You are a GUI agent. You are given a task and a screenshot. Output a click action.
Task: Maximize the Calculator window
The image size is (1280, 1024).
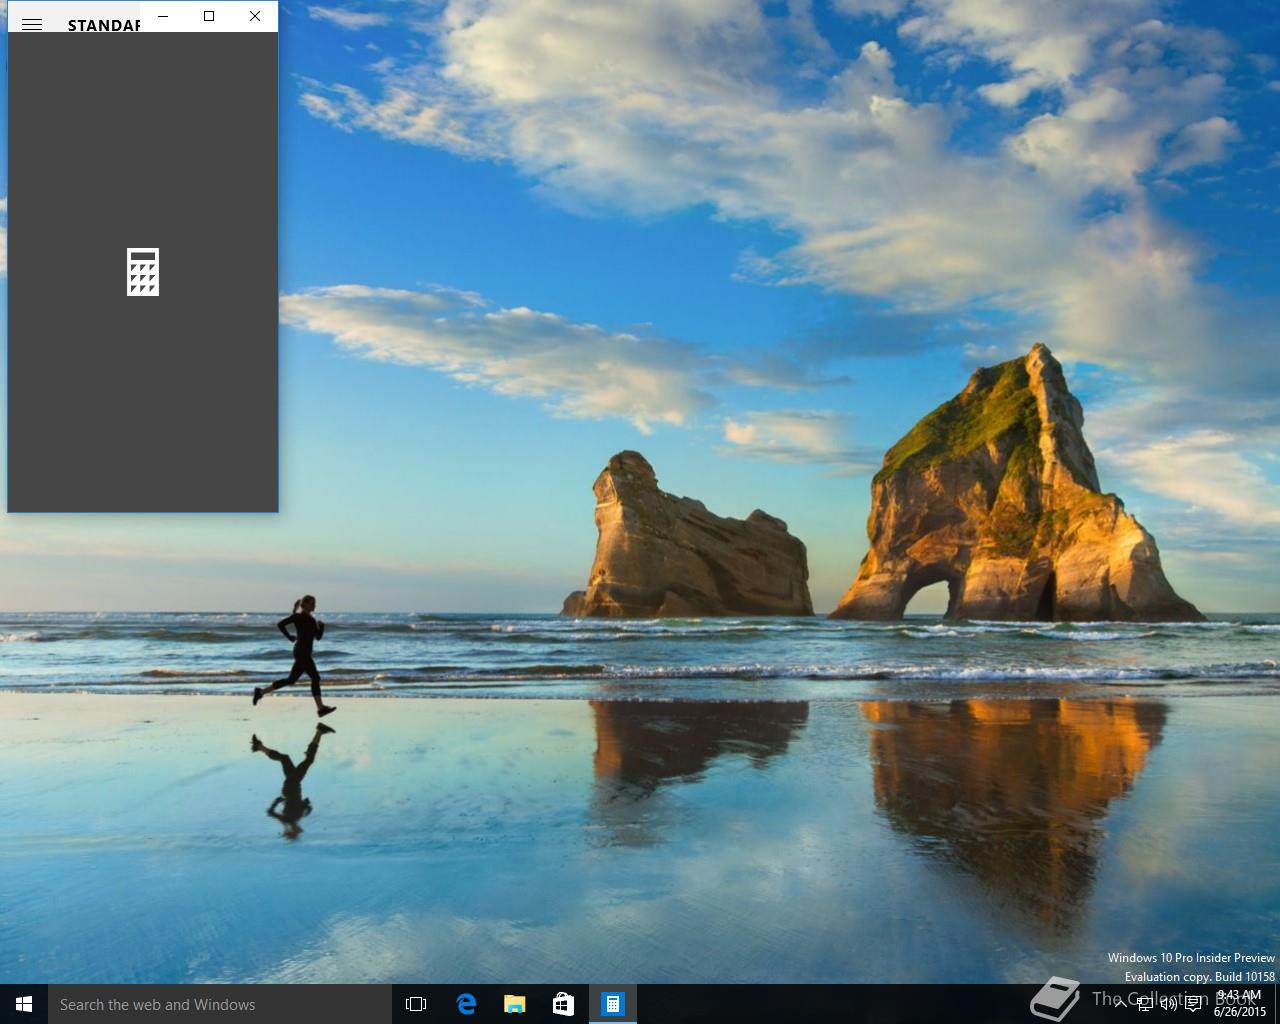(x=209, y=16)
